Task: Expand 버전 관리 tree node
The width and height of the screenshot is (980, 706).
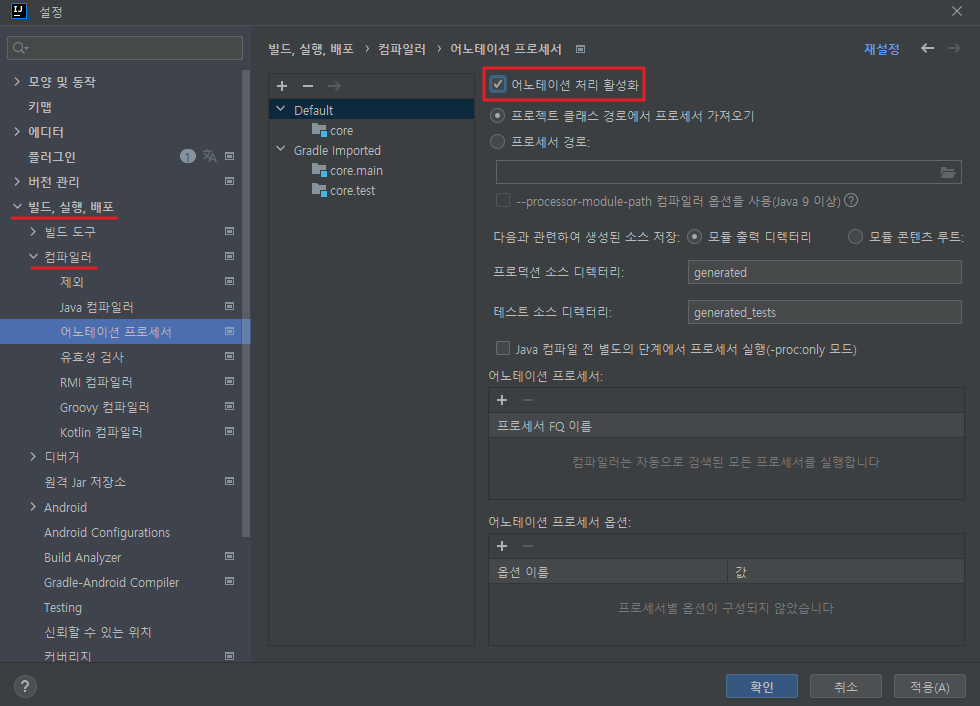Action: pyautogui.click(x=17, y=181)
